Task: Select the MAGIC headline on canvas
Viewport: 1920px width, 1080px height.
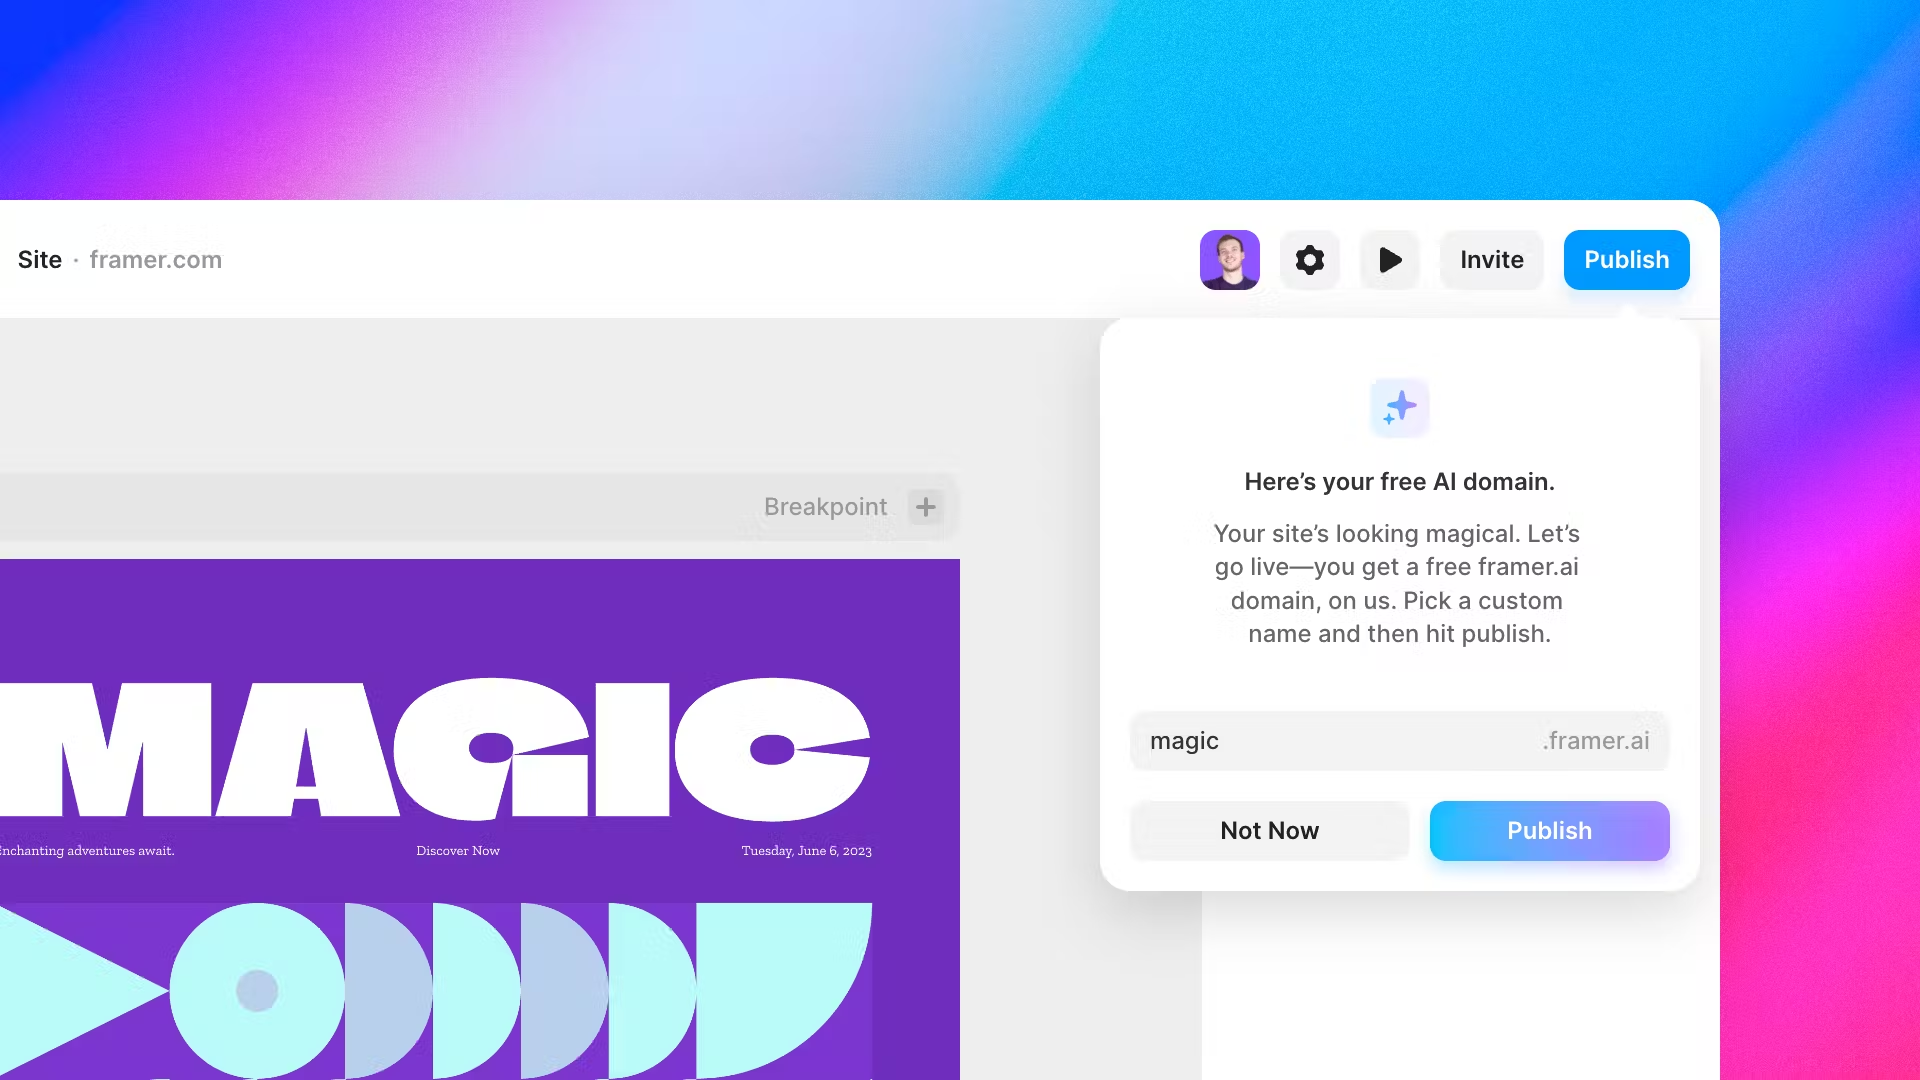Action: (435, 749)
